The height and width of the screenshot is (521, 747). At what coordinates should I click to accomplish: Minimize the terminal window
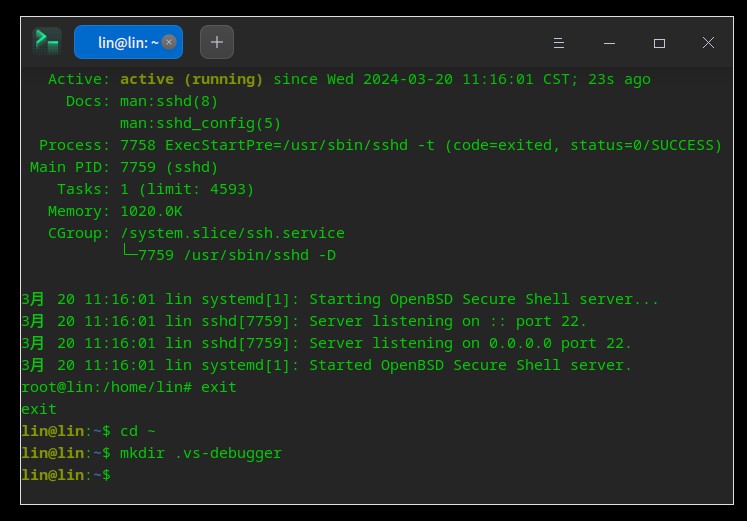[609, 43]
